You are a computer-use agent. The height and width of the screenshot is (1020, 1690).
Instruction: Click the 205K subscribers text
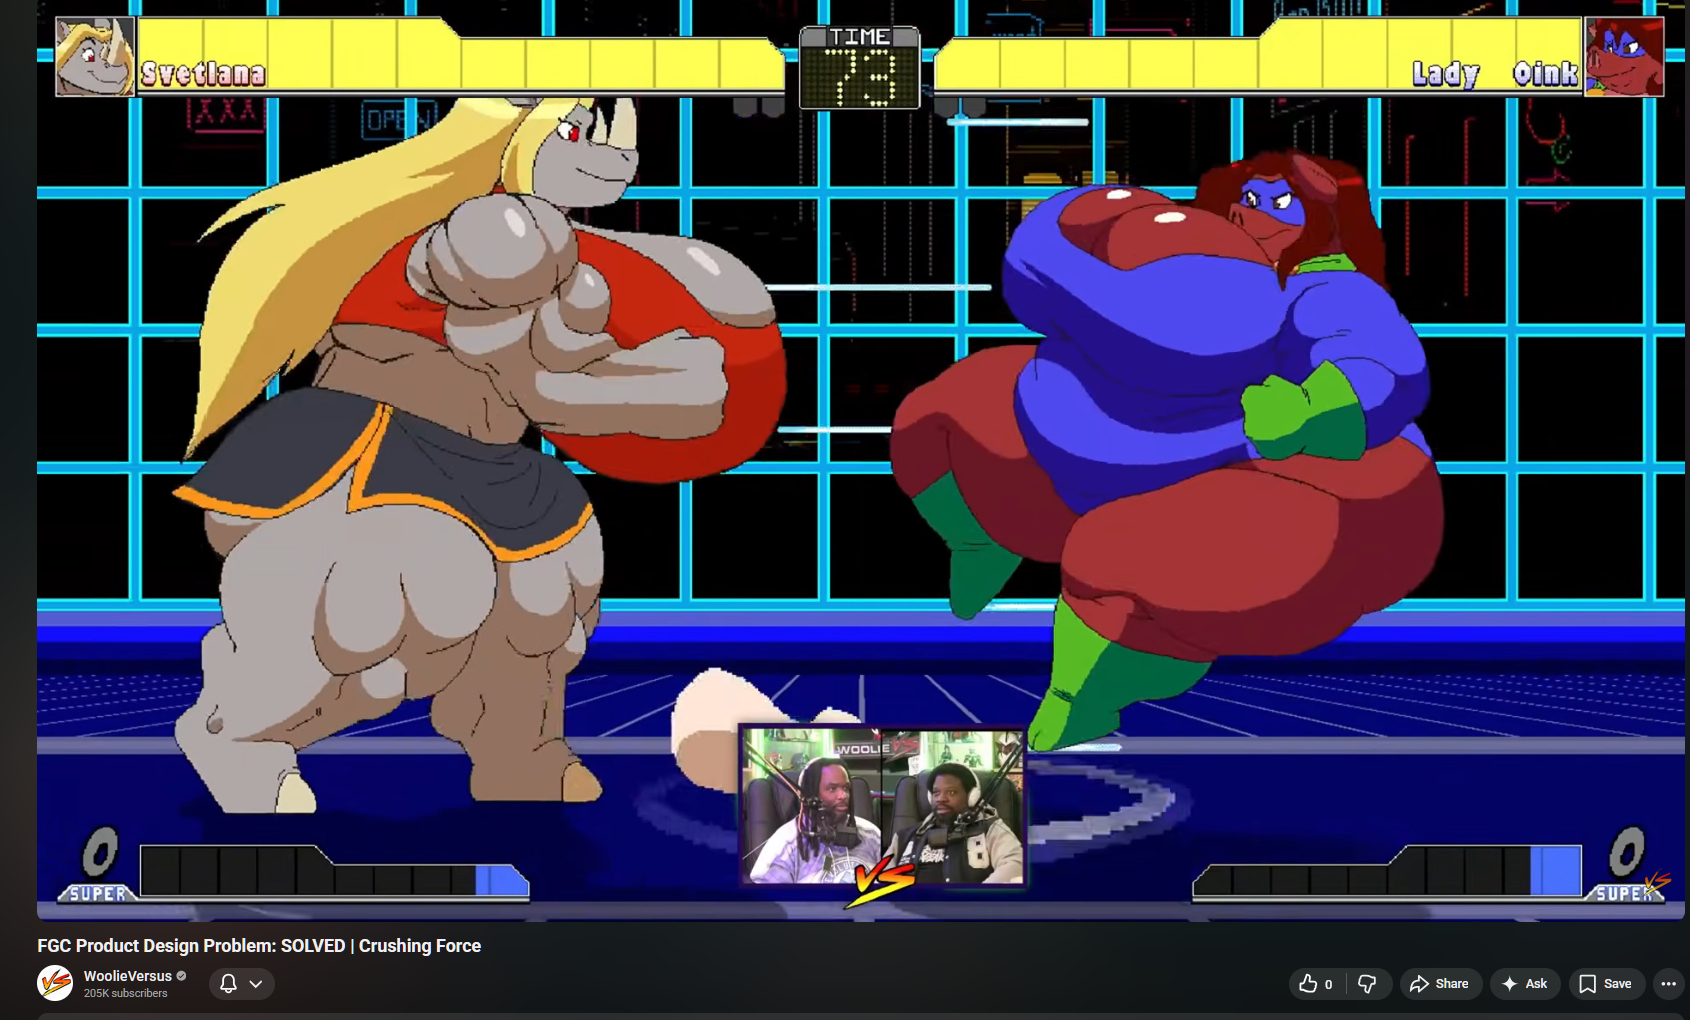(x=125, y=994)
